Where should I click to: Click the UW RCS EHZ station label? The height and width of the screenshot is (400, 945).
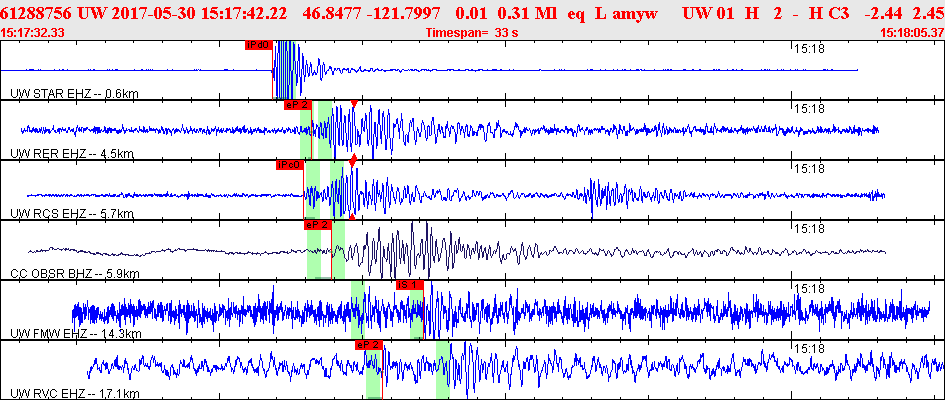coord(71,214)
